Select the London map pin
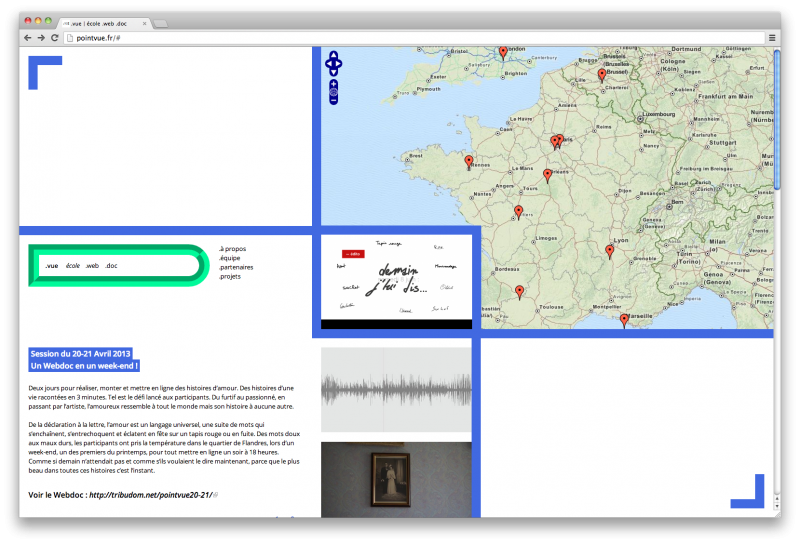The height and width of the screenshot is (544, 800). click(x=503, y=52)
